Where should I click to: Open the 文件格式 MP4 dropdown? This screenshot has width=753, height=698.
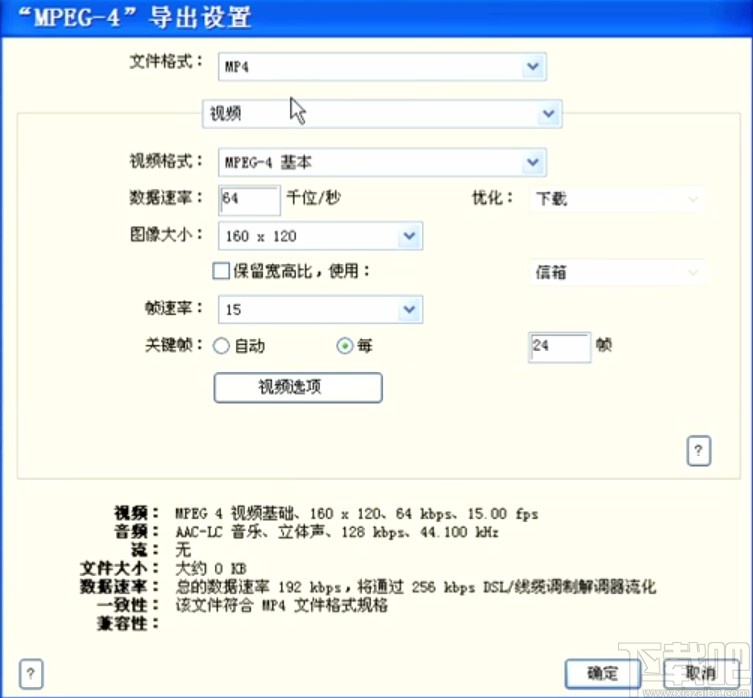[382, 66]
